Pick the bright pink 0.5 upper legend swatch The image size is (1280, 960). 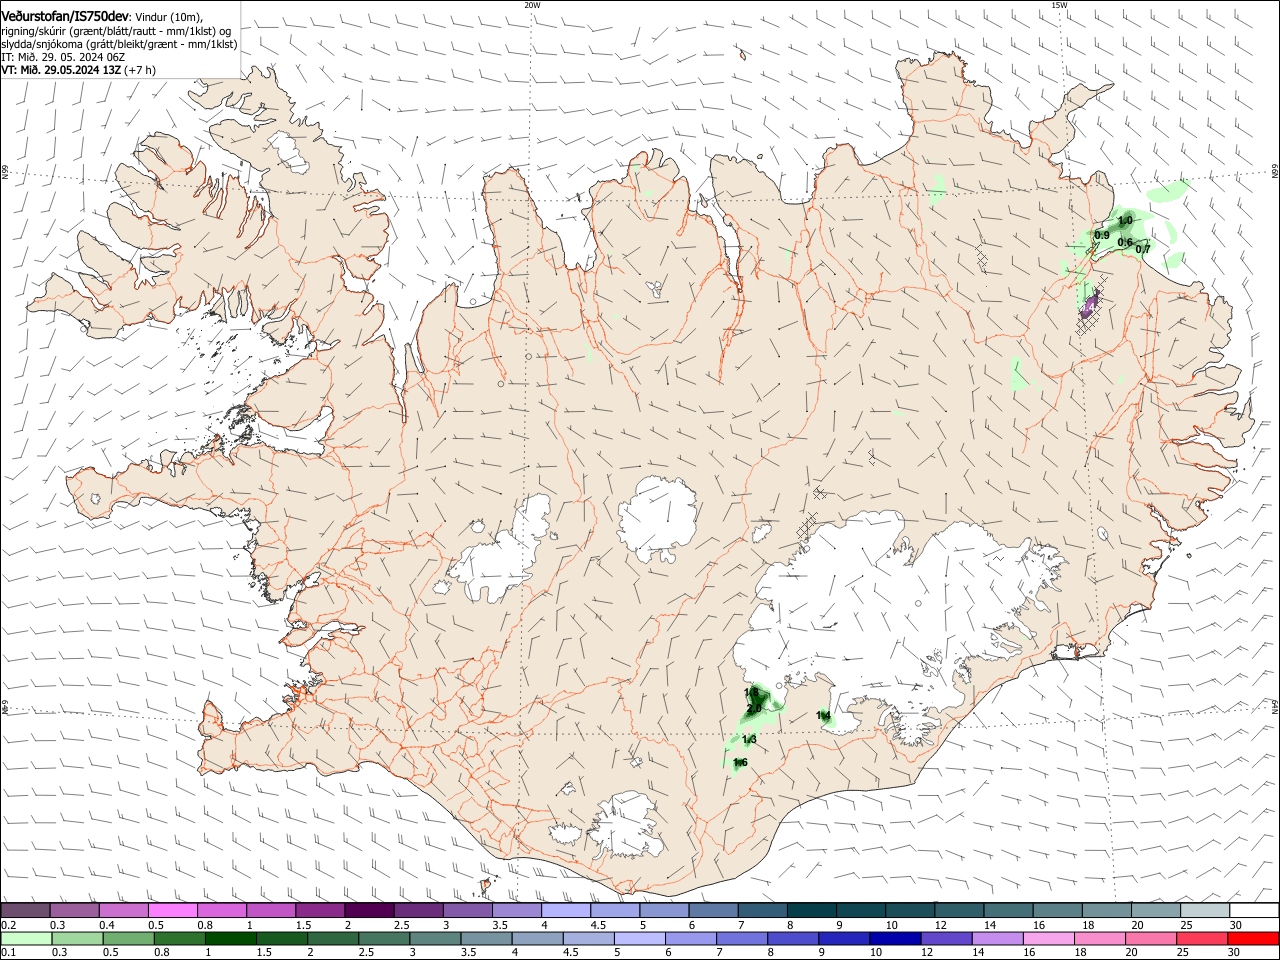(x=172, y=910)
